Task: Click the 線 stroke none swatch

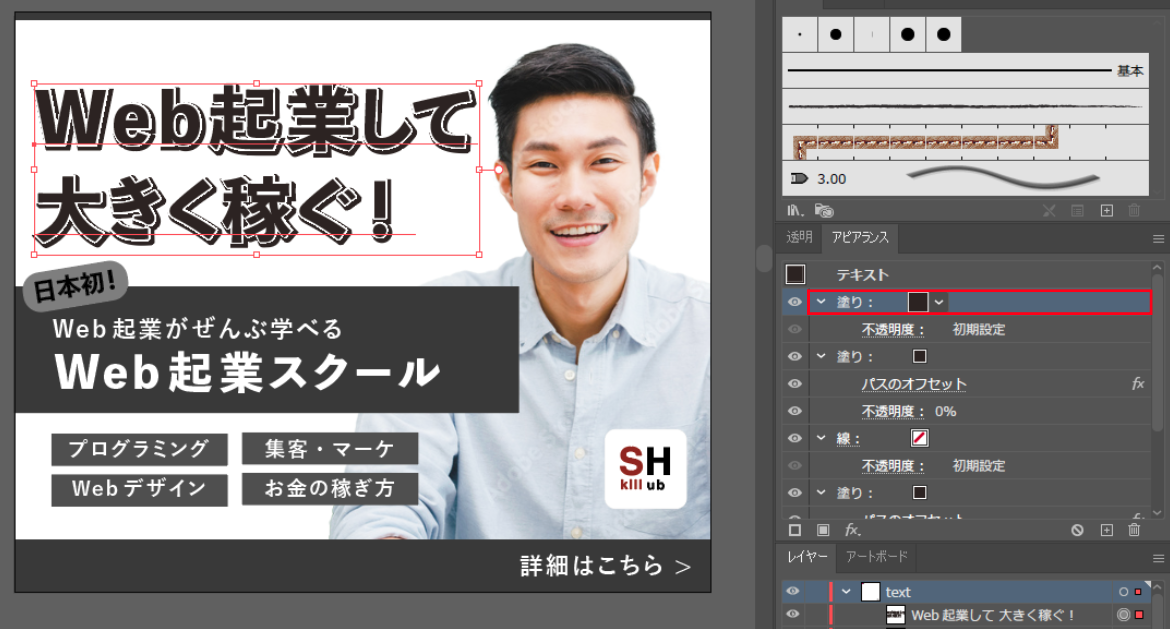Action: point(919,438)
